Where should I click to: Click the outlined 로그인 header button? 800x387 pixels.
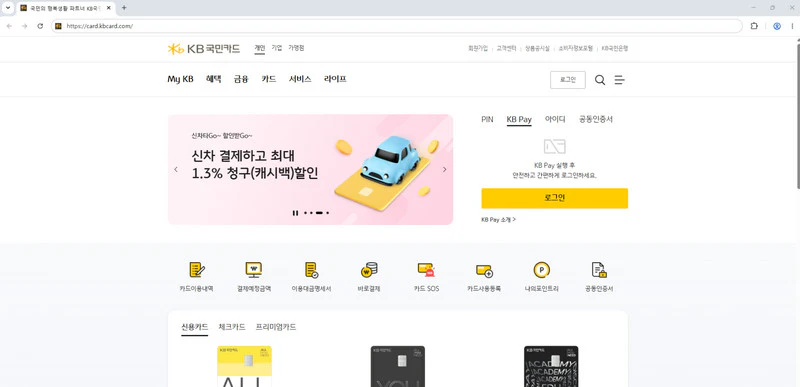click(568, 80)
